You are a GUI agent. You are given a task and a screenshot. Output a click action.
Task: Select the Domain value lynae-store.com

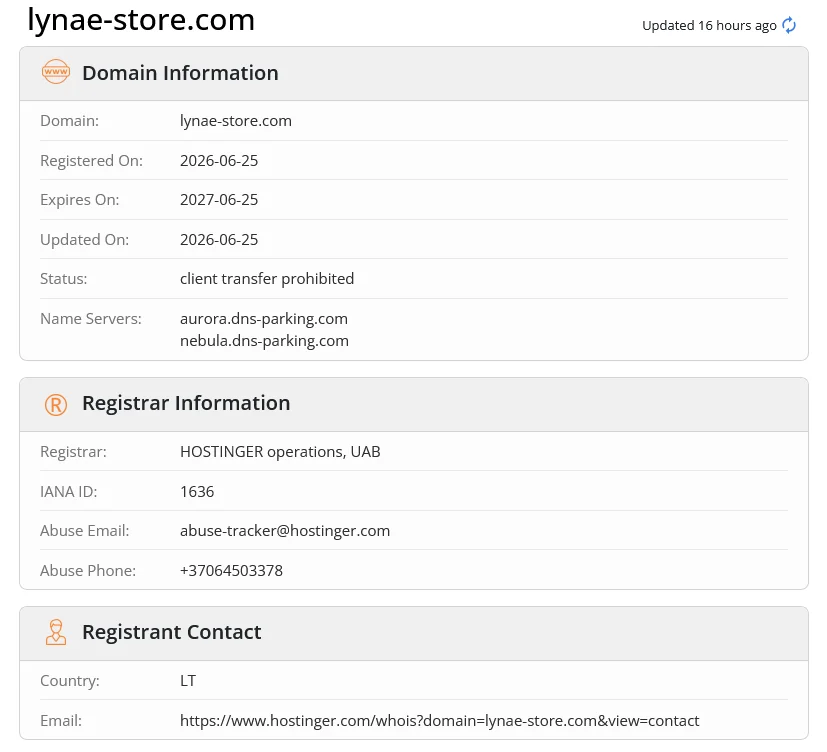click(236, 121)
